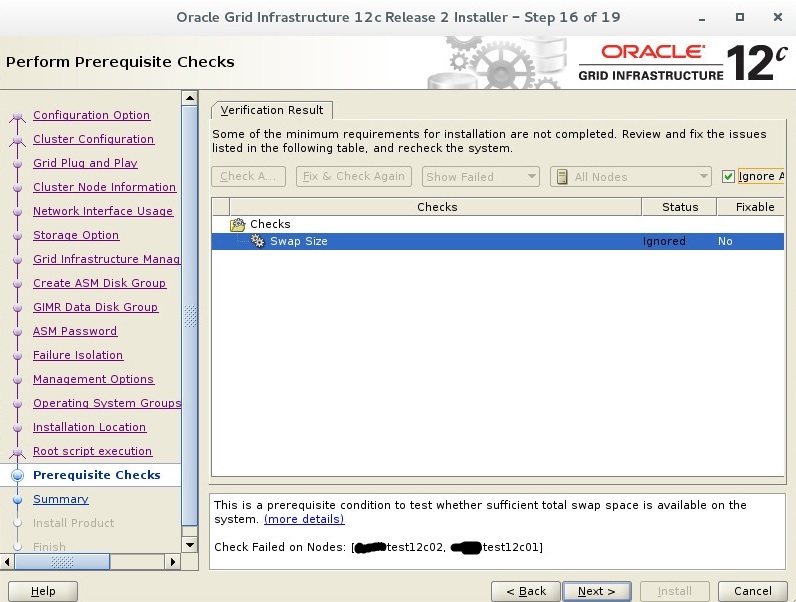
Task: Switch to the Verification Result tab
Action: (272, 110)
